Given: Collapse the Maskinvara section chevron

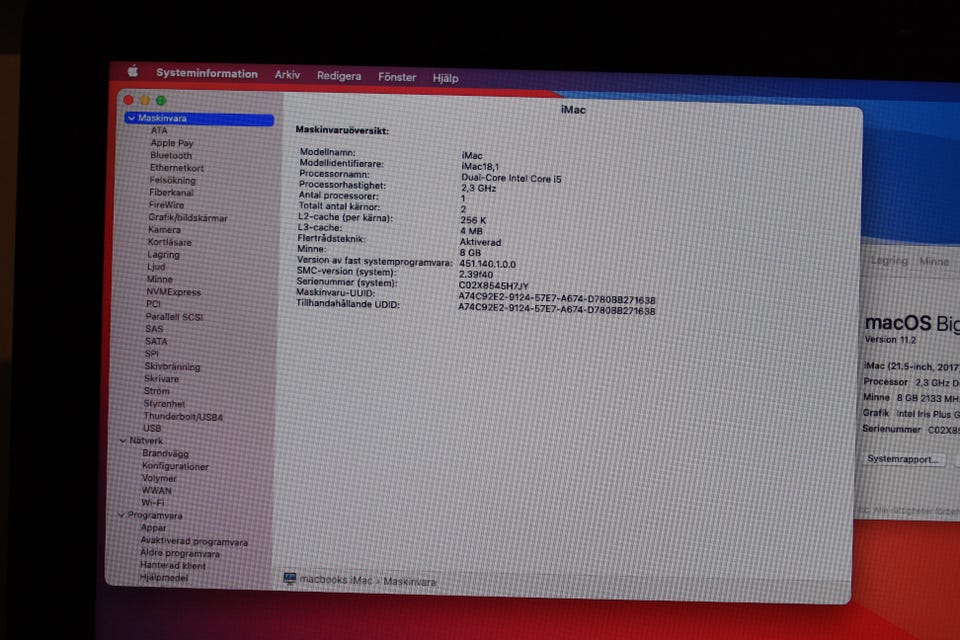Looking at the screenshot, I should (131, 118).
